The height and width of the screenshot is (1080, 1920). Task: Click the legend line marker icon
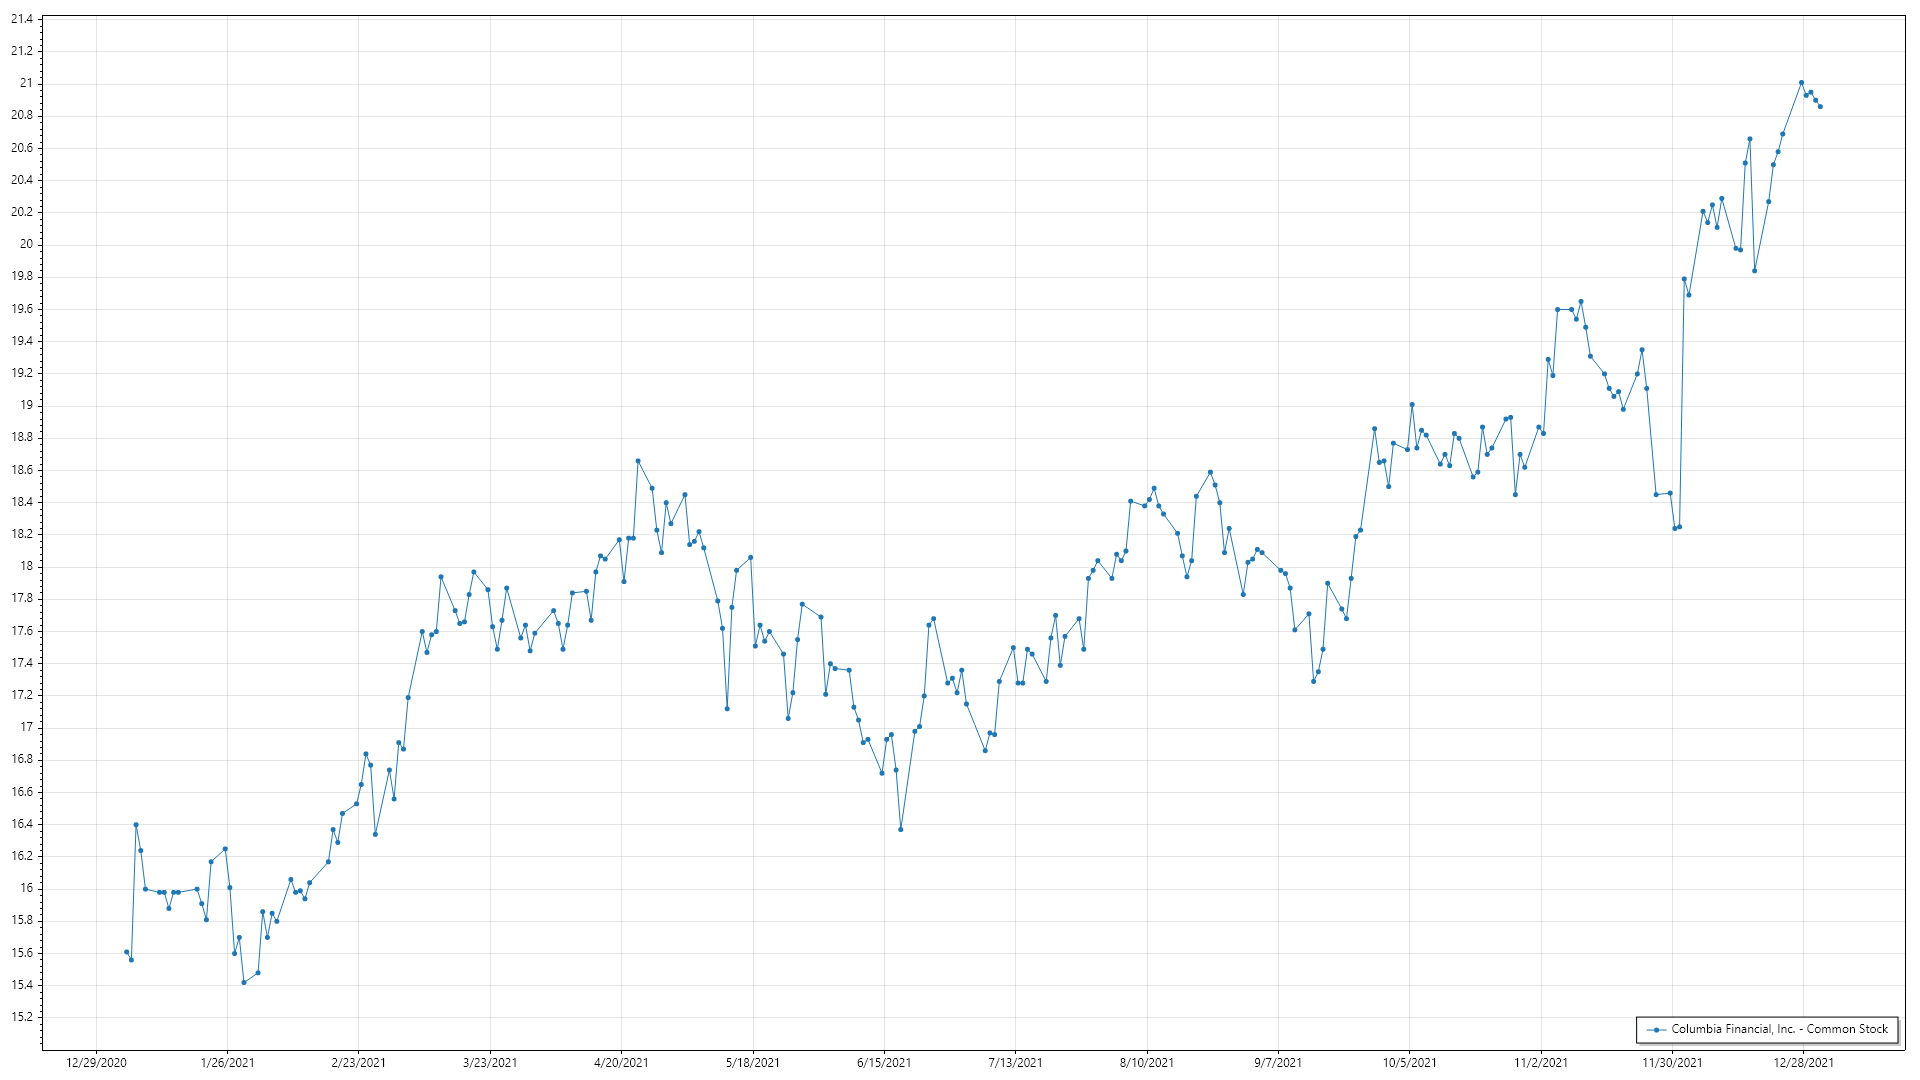click(1656, 1029)
